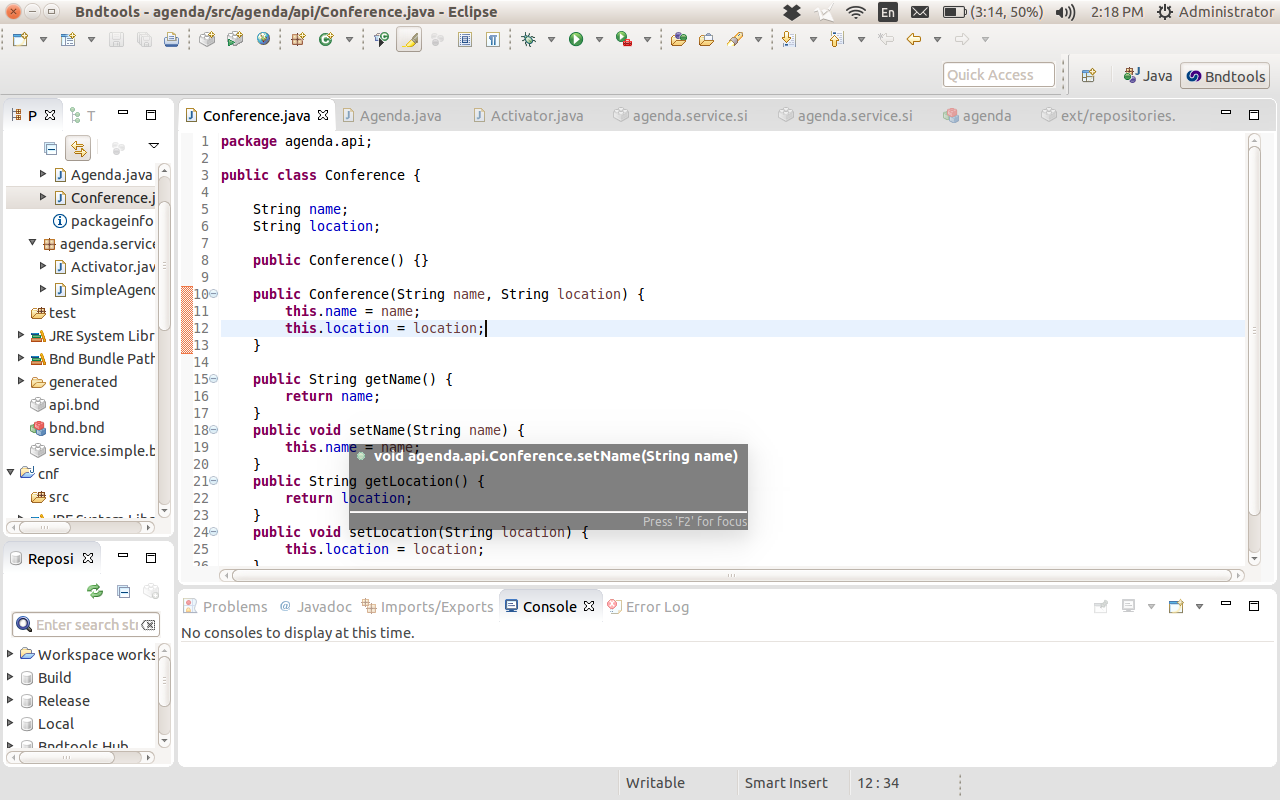Click New Java Class green icon
The height and width of the screenshot is (800, 1280).
point(326,40)
